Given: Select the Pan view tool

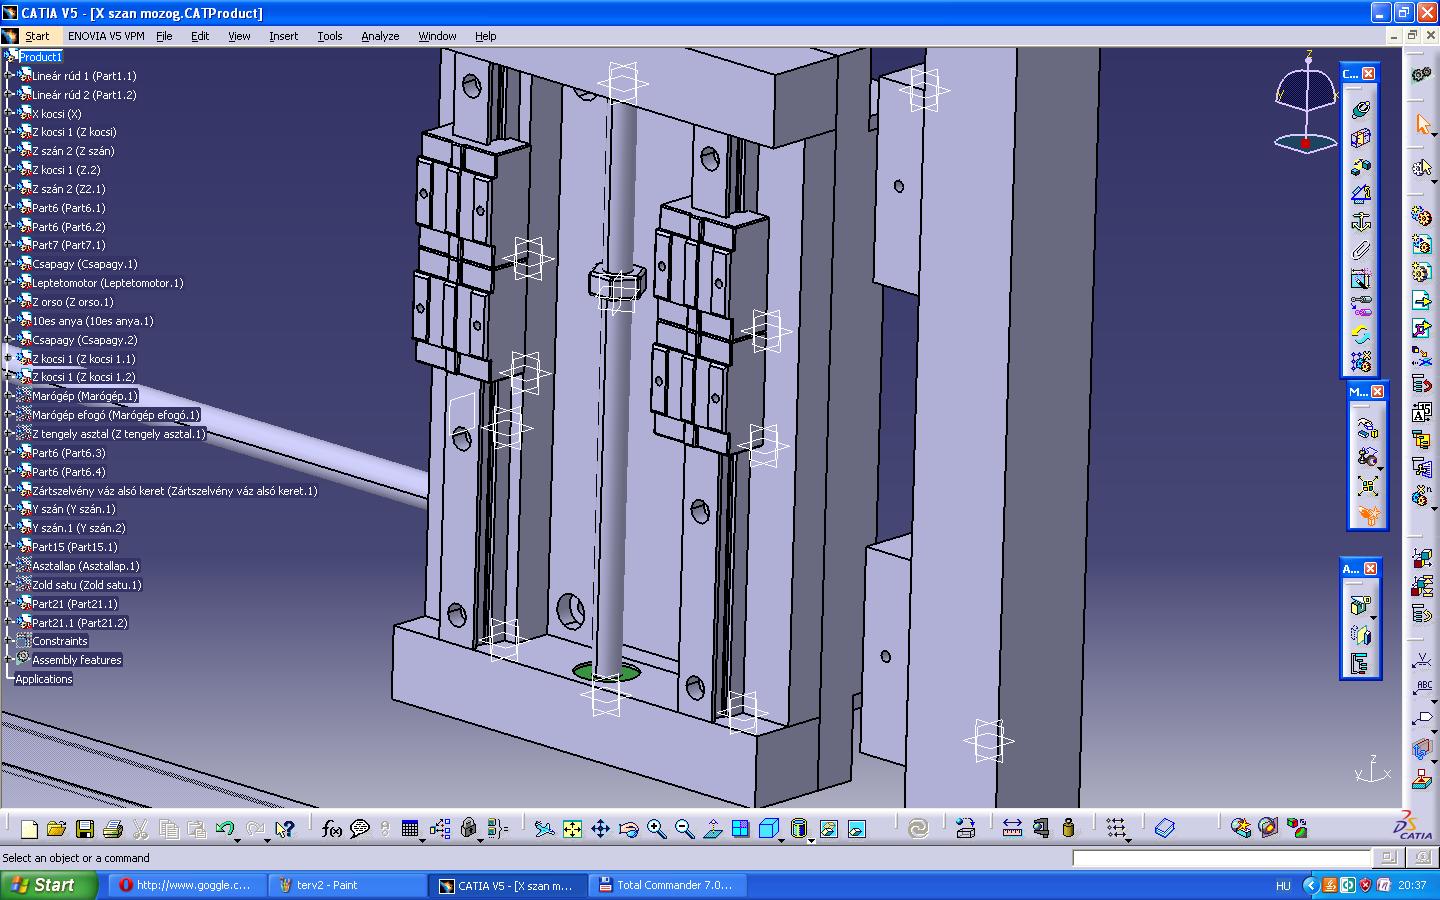Looking at the screenshot, I should (600, 829).
